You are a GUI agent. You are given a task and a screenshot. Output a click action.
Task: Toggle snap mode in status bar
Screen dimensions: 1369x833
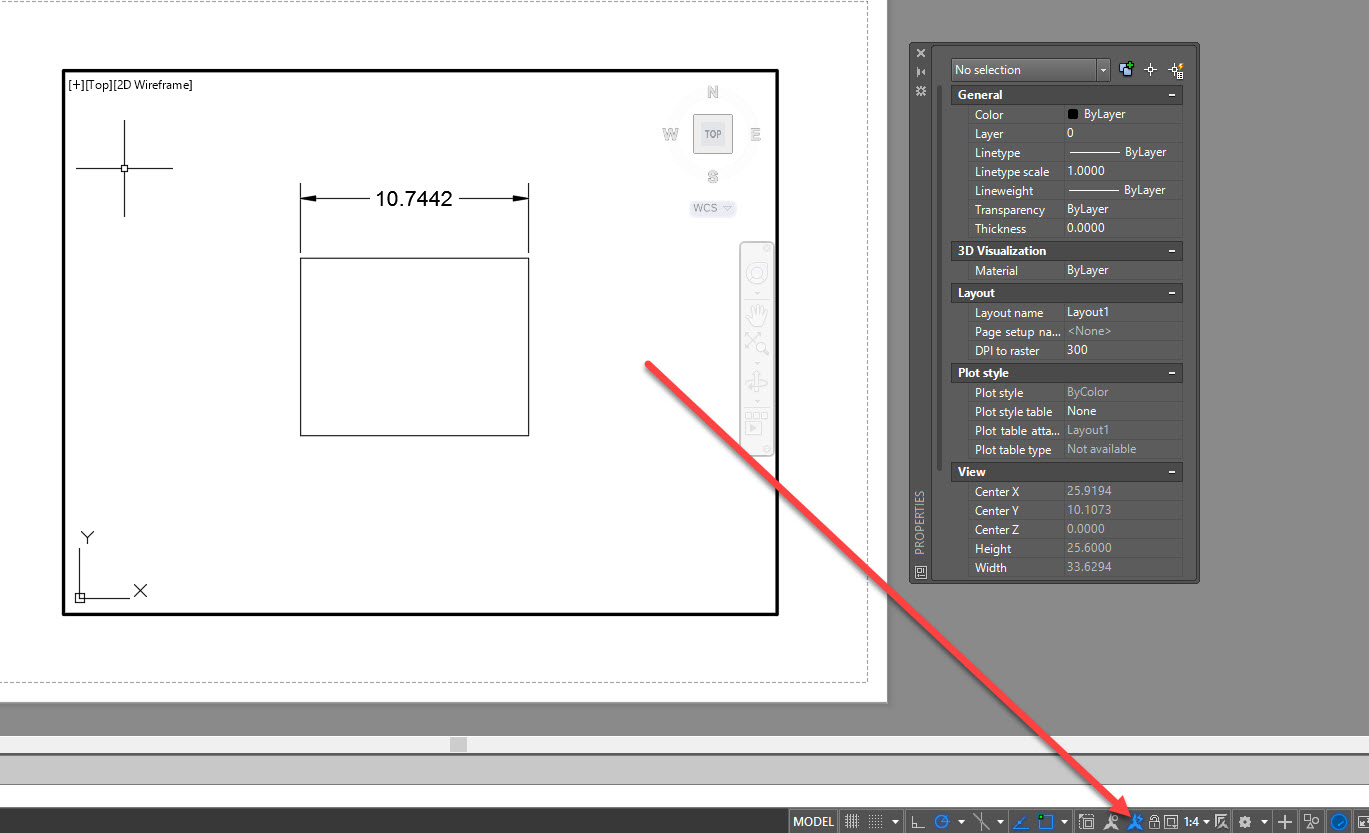(x=875, y=821)
